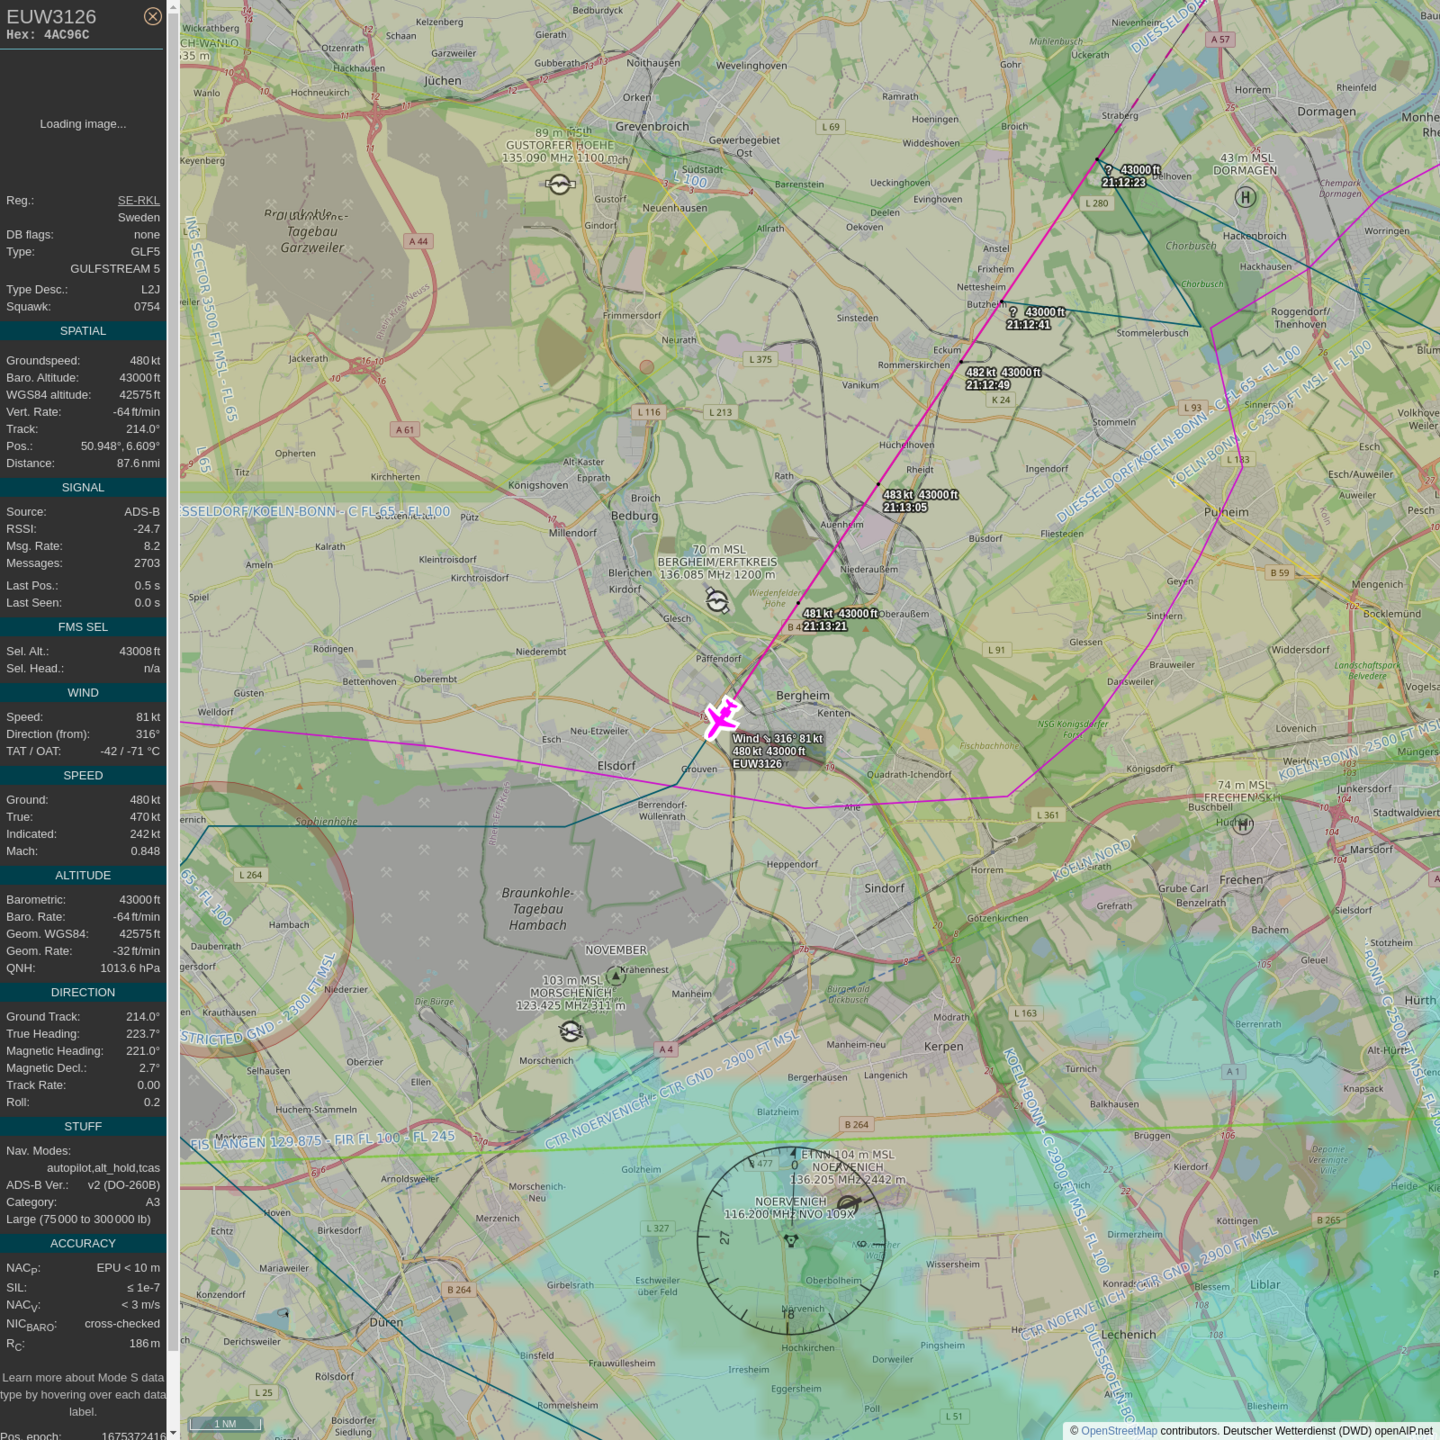Select the Dormagen heliport H icon
This screenshot has height=1440, width=1440.
1245,197
